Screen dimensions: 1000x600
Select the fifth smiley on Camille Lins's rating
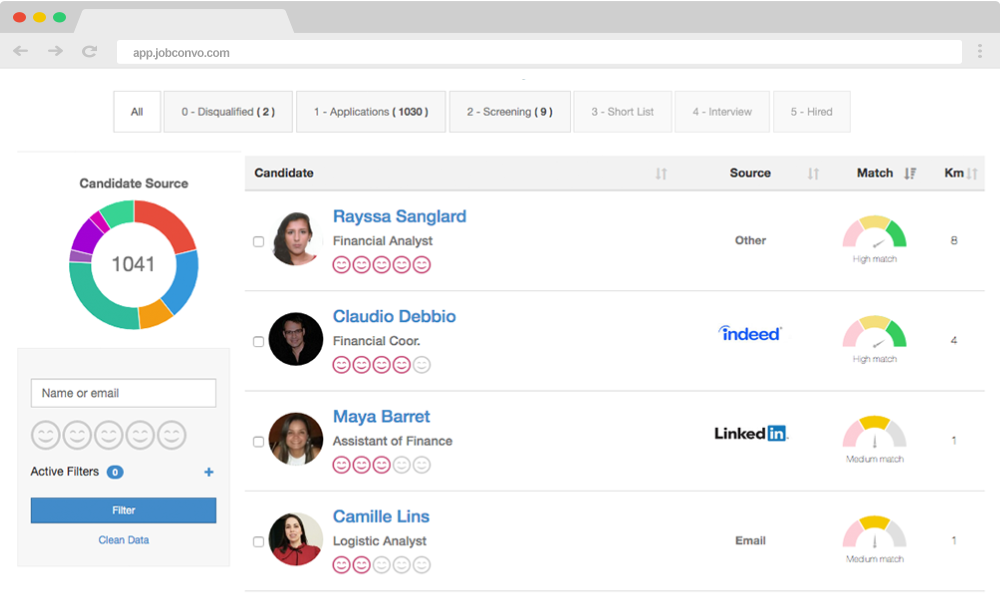(x=423, y=564)
